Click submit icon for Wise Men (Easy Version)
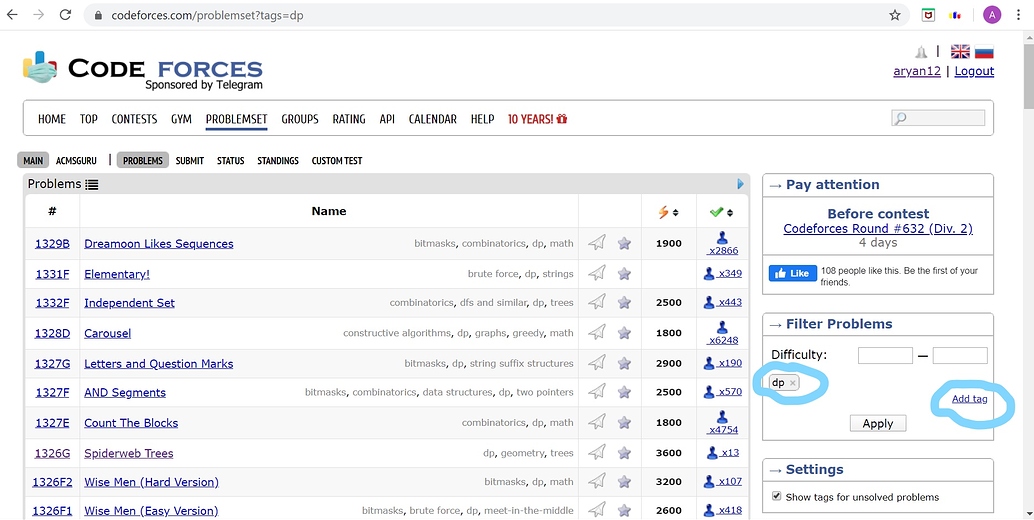The height and width of the screenshot is (520, 1034). pyautogui.click(x=597, y=510)
